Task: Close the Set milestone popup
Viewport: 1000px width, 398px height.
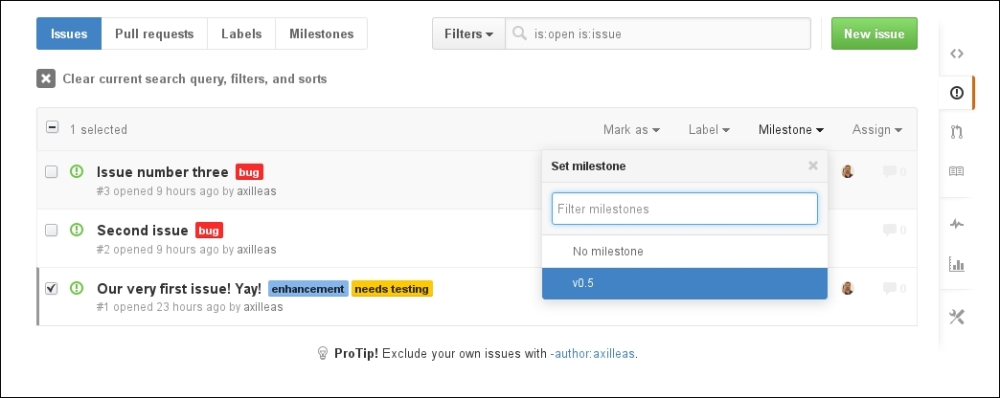Action: click(812, 166)
